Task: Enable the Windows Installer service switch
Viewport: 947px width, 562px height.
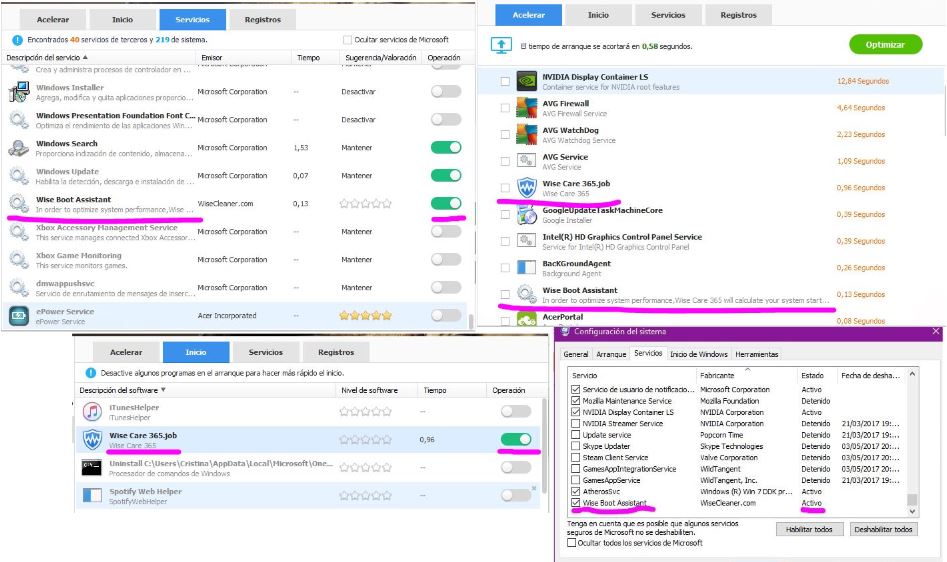Action: 446,91
